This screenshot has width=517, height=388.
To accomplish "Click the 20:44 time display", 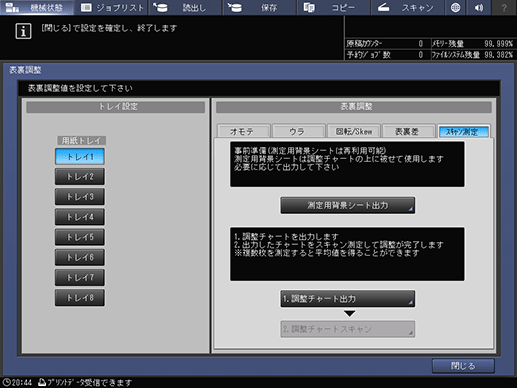I will tap(22, 382).
